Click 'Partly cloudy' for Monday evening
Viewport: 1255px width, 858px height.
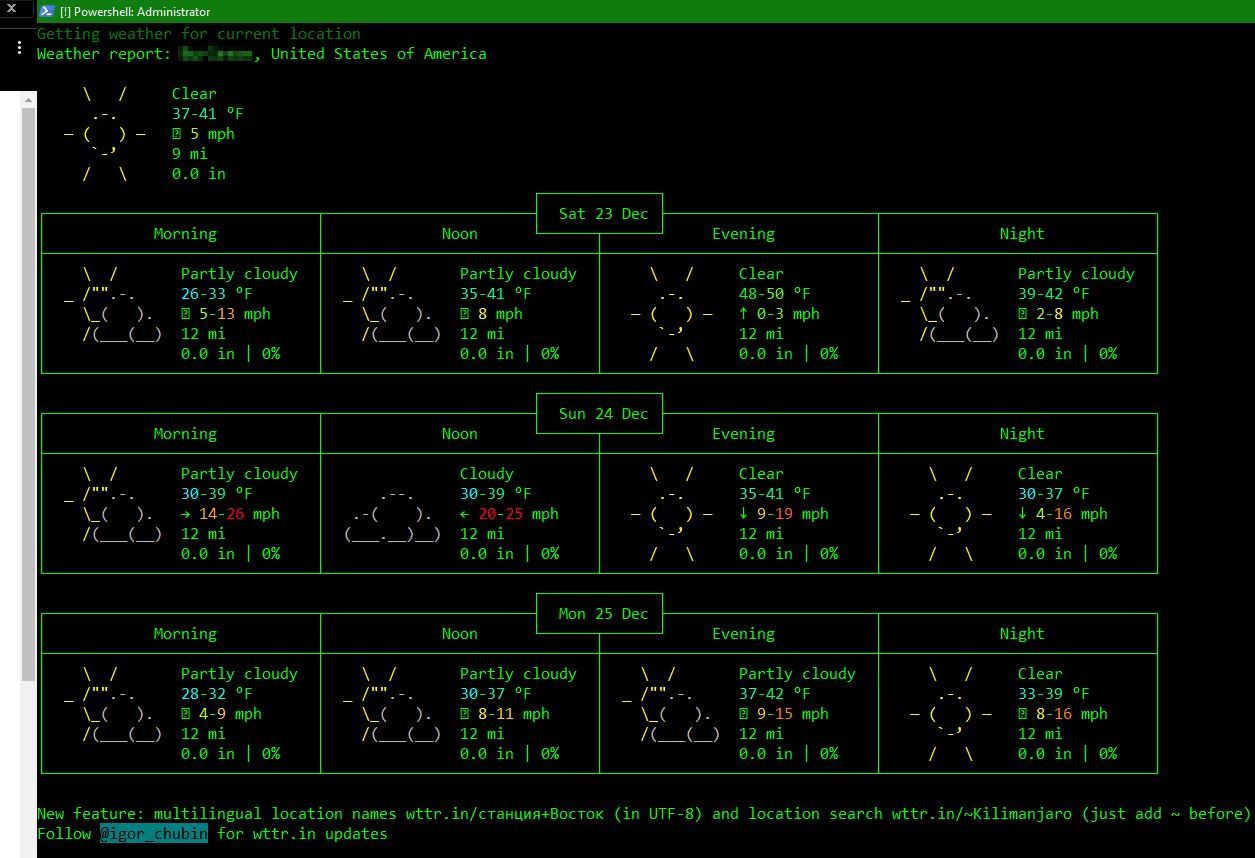[x=797, y=674]
